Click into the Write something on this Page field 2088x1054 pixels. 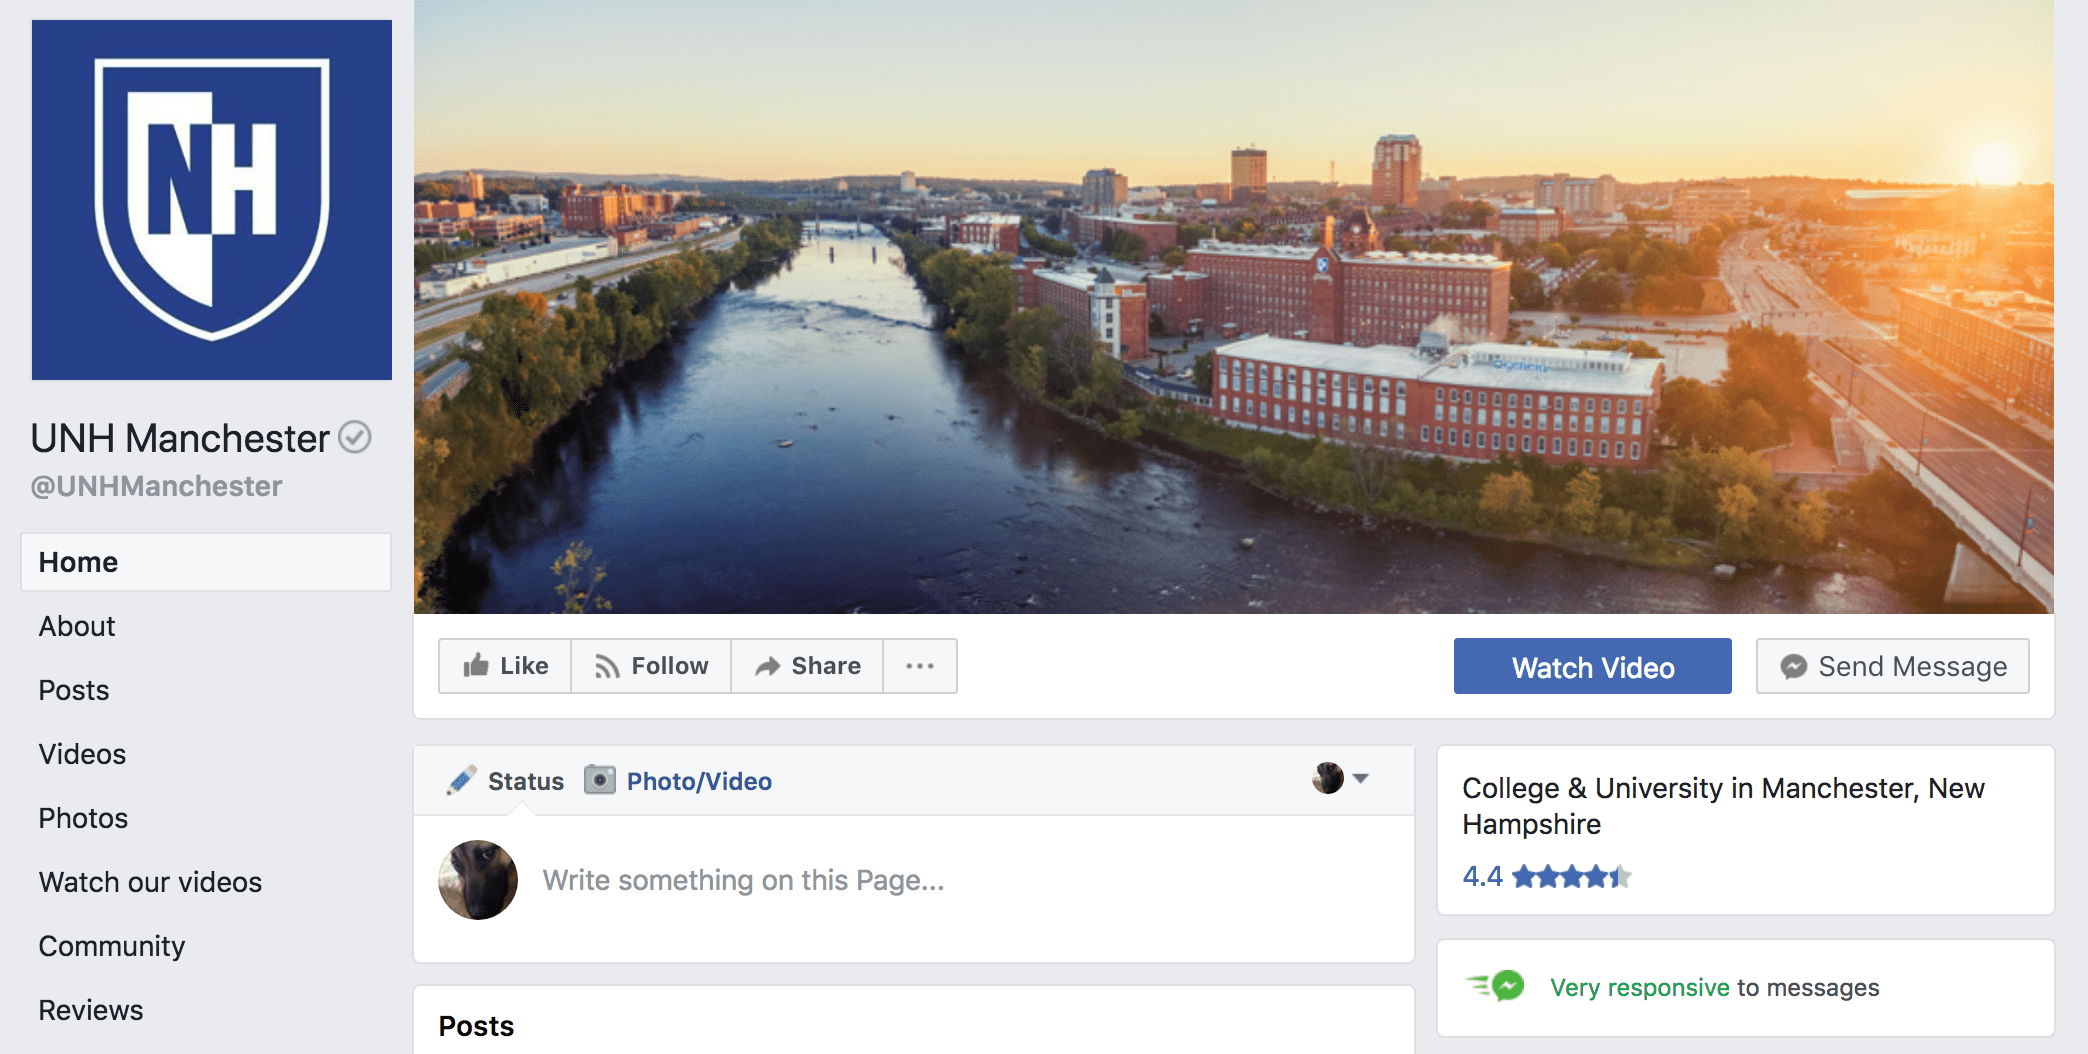[743, 880]
